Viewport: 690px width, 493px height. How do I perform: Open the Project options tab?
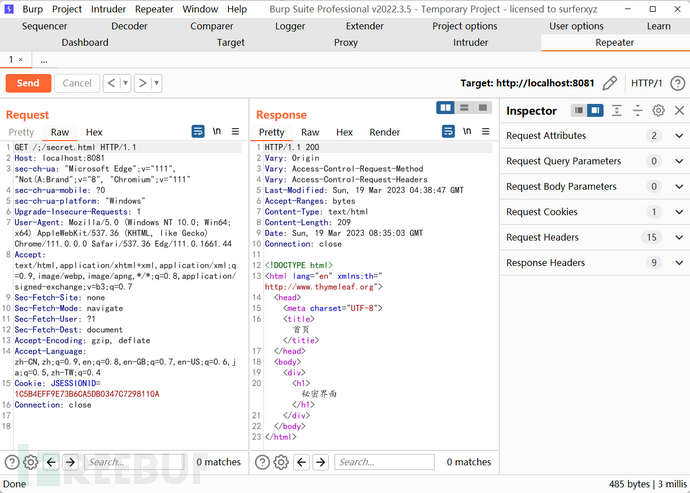click(x=465, y=26)
